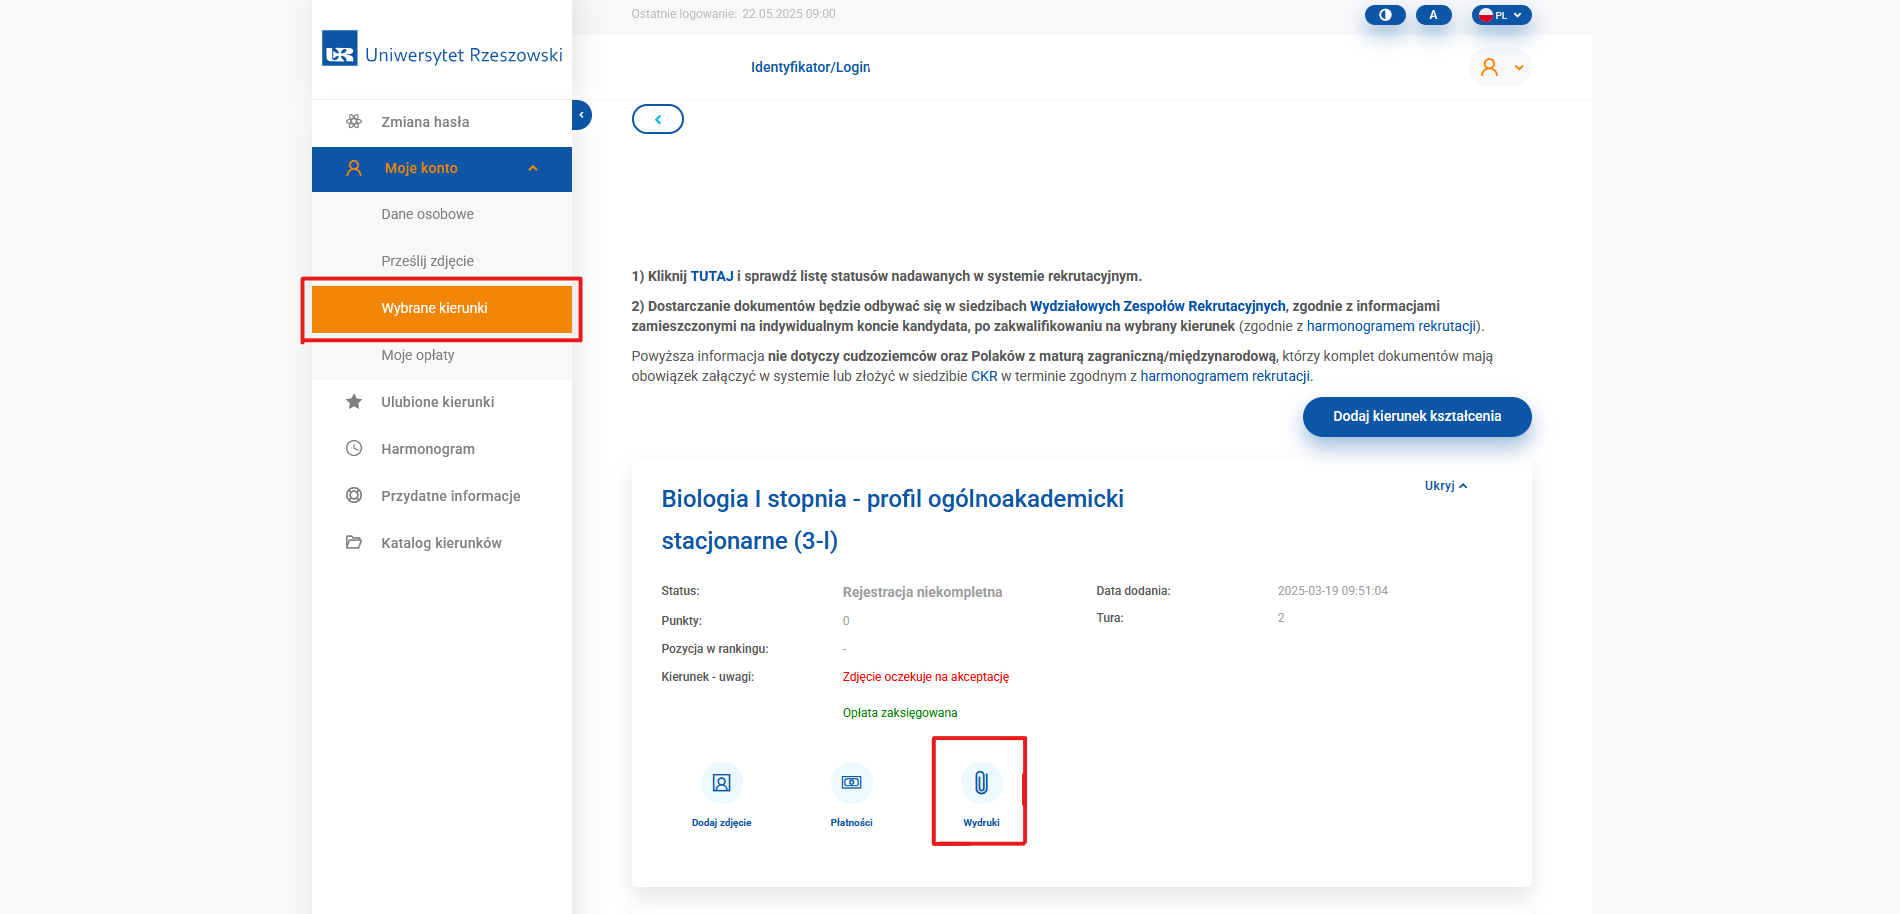This screenshot has height=914, width=1900.
Task: Open Katalog kierunków with folder icon
Action: point(441,543)
